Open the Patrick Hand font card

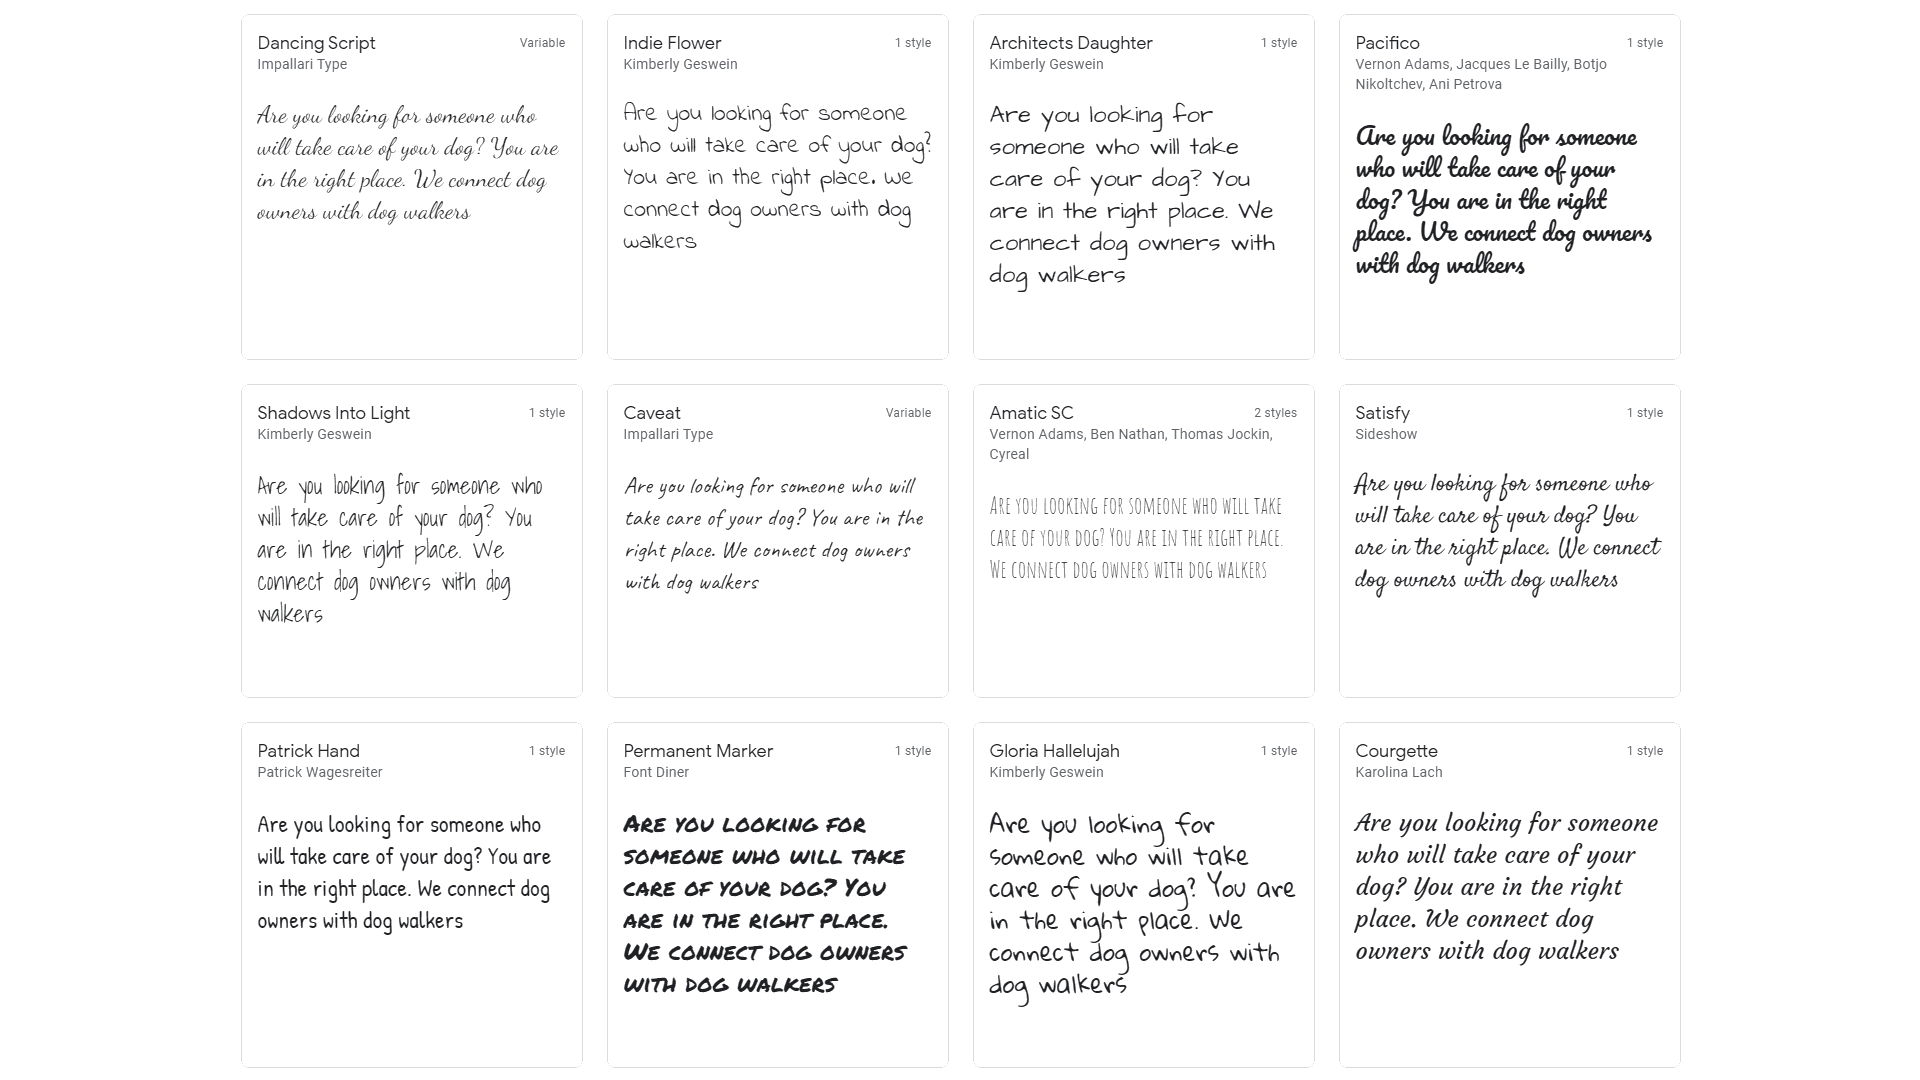click(x=411, y=895)
